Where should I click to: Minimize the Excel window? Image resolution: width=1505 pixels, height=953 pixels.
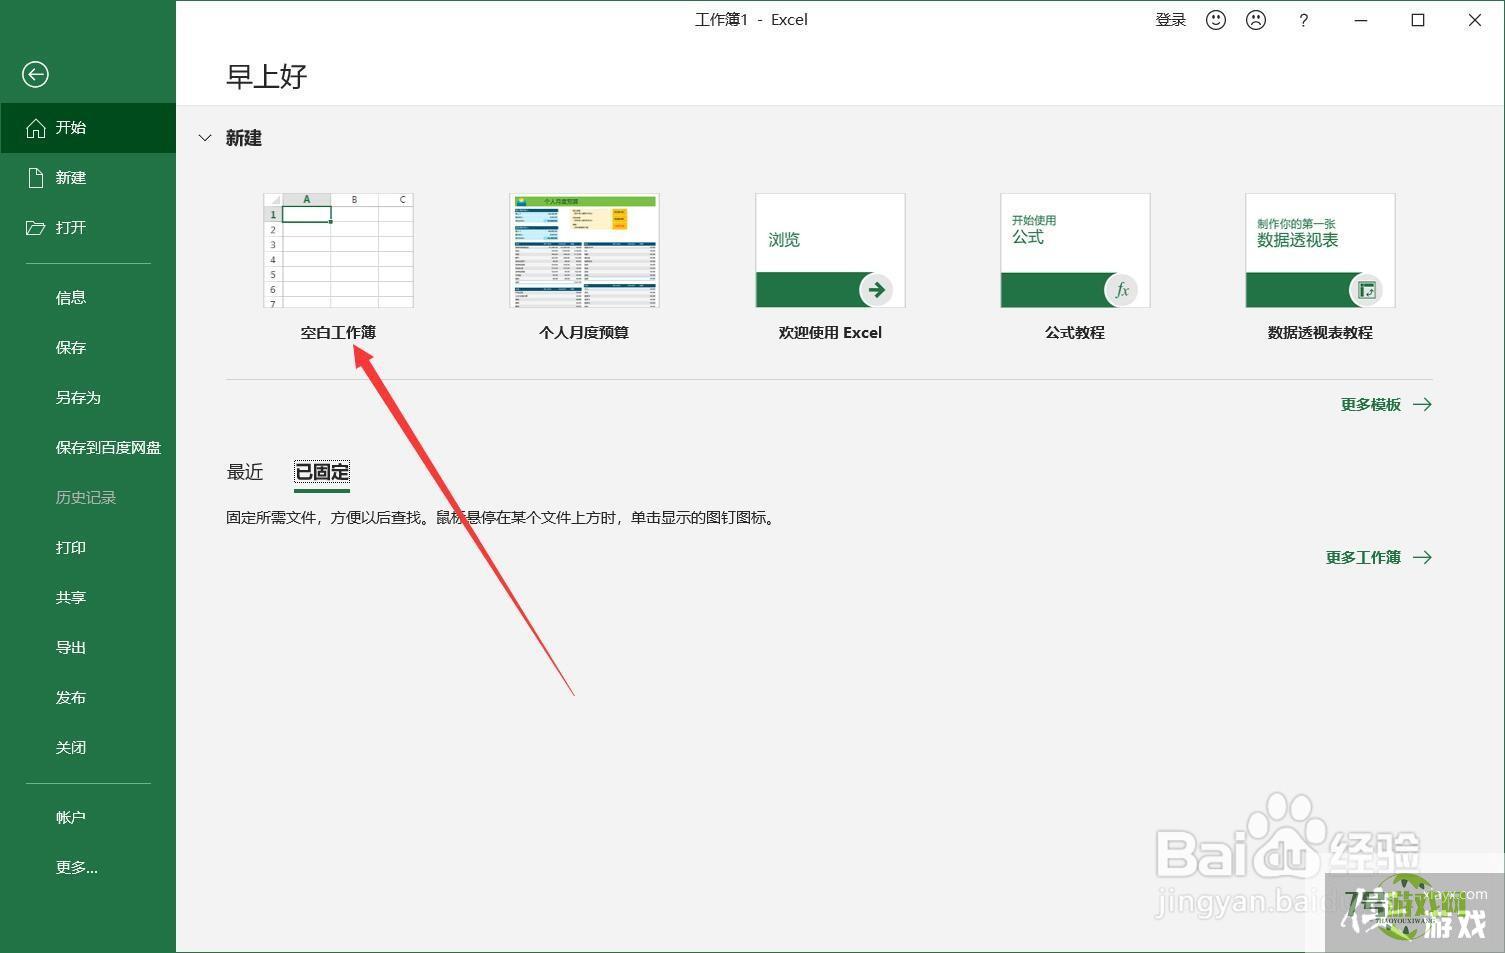click(1361, 20)
